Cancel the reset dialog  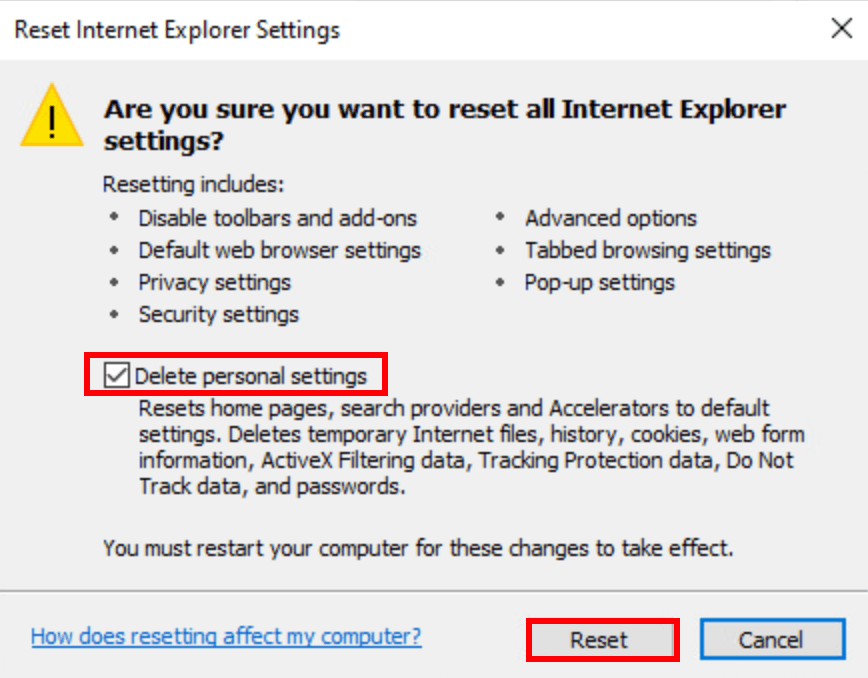[x=770, y=640]
